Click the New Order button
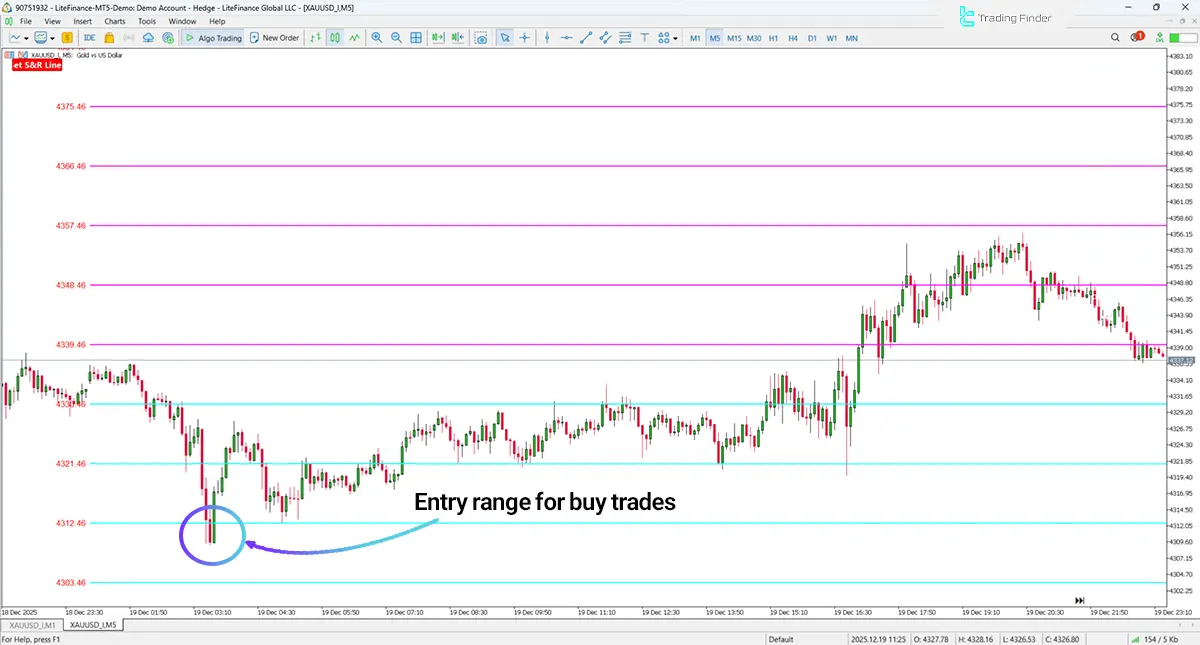1200x645 pixels. 275,38
